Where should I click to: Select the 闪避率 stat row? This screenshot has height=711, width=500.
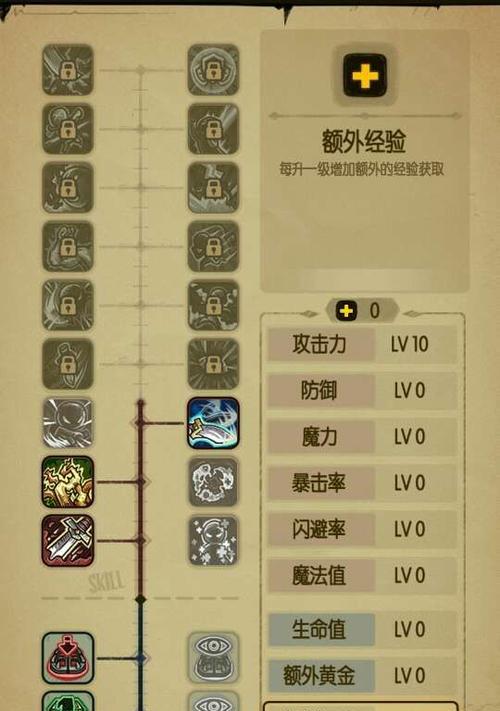click(x=362, y=529)
